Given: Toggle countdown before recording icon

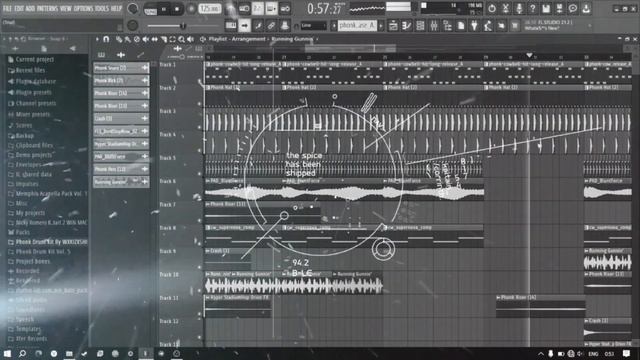Looking at the screenshot, I should pos(258,9).
